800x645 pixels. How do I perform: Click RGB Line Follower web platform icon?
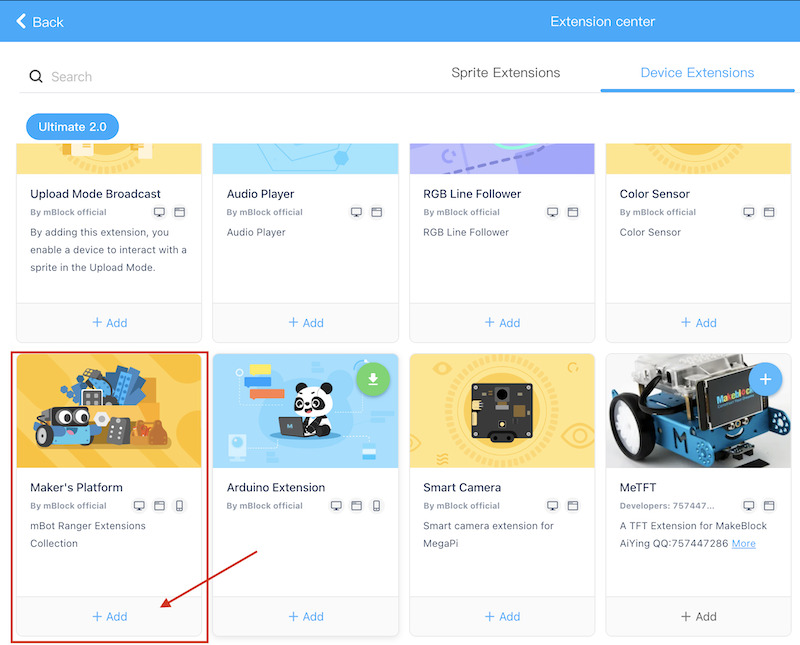[x=573, y=212]
